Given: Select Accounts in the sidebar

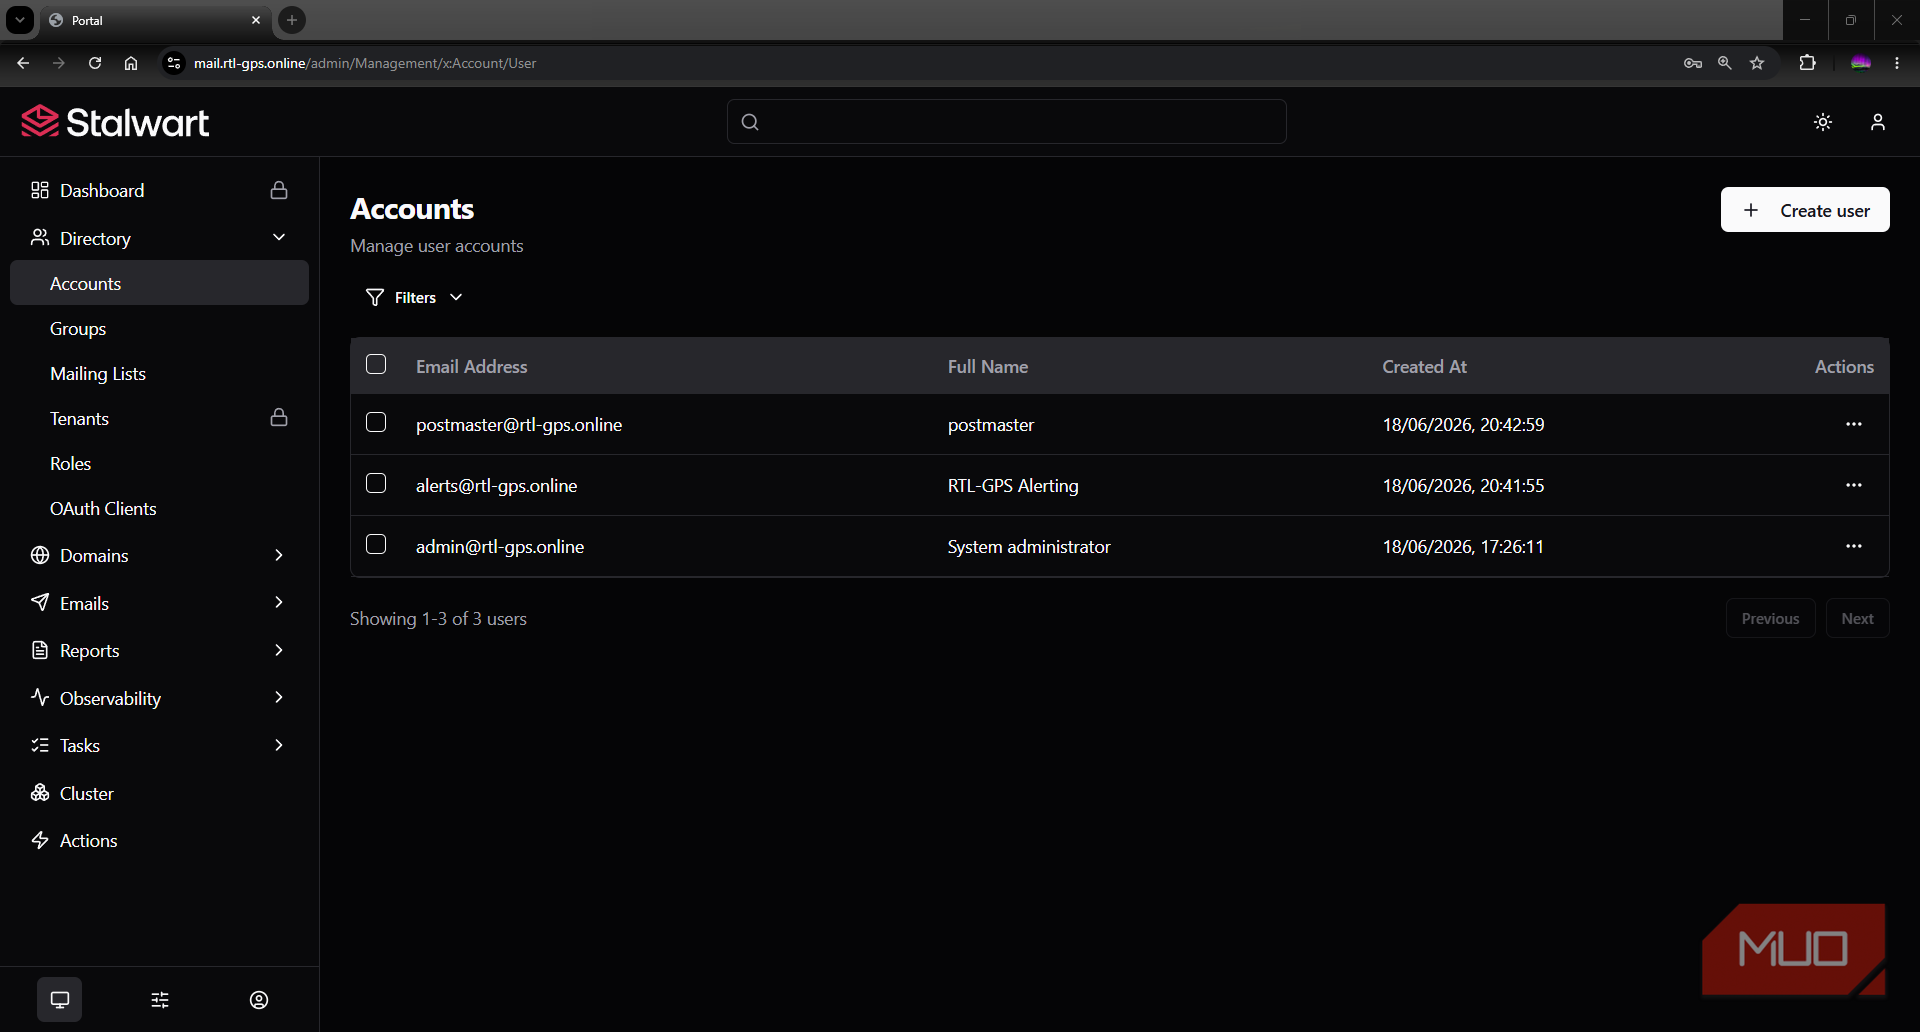Looking at the screenshot, I should click(x=160, y=283).
